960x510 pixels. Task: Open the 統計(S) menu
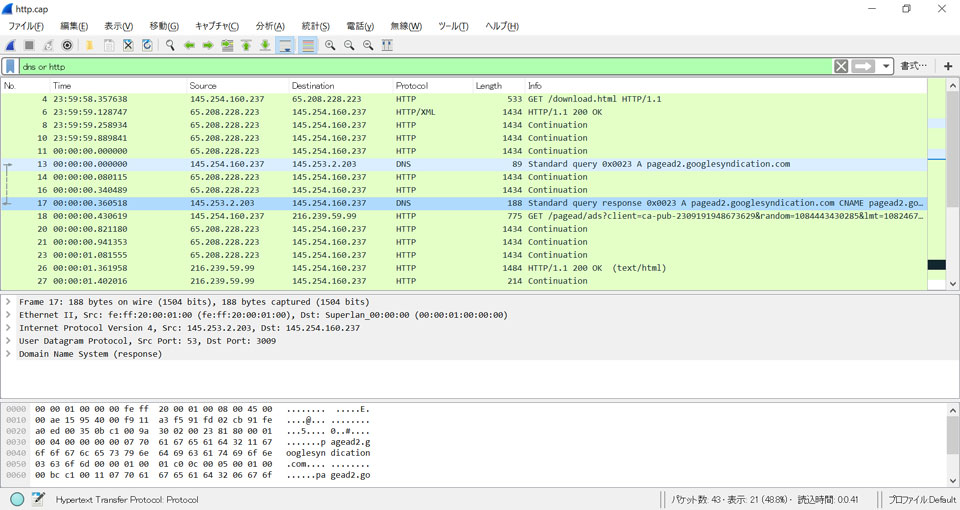click(315, 26)
